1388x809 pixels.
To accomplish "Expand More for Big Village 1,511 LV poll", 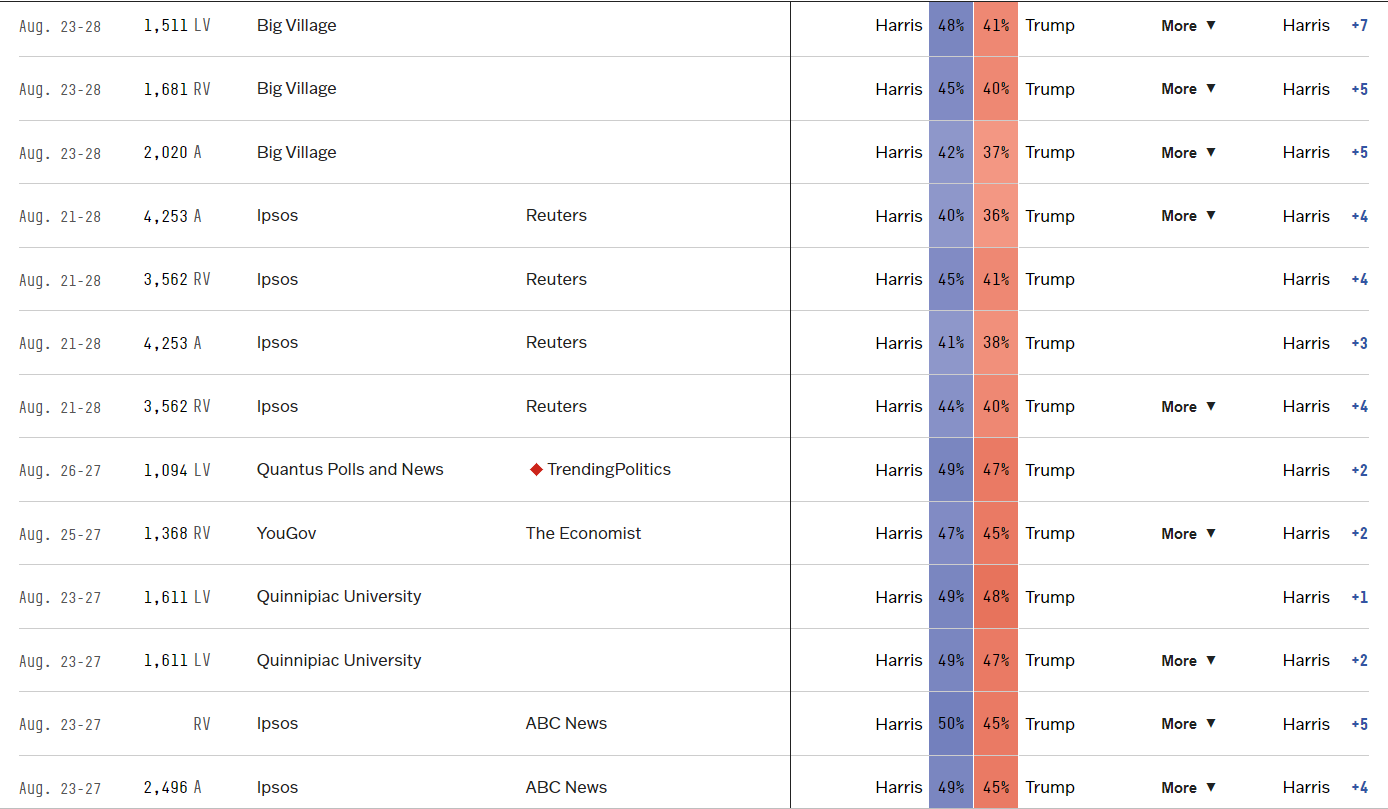I will tap(1188, 26).
